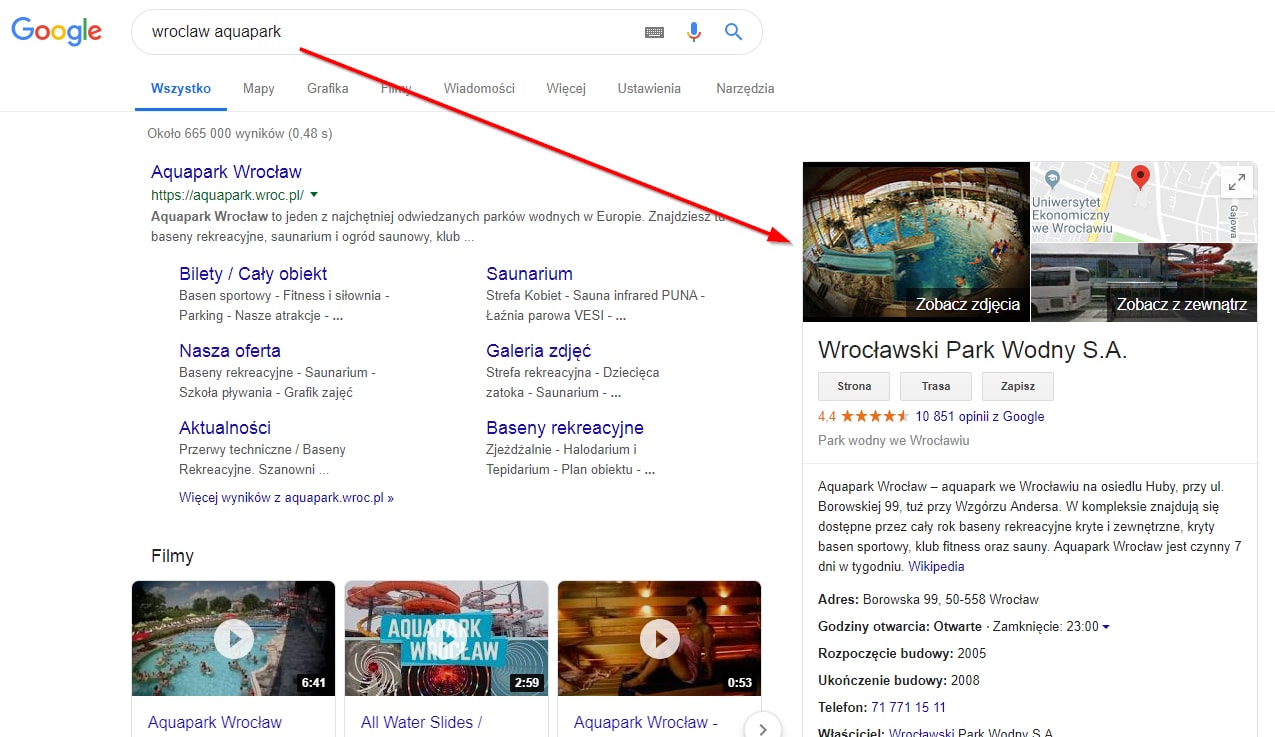1275x737 pixels.
Task: Click 'Rozpoczęcie budowy: 2005' row
Action: pyautogui.click(x=902, y=654)
